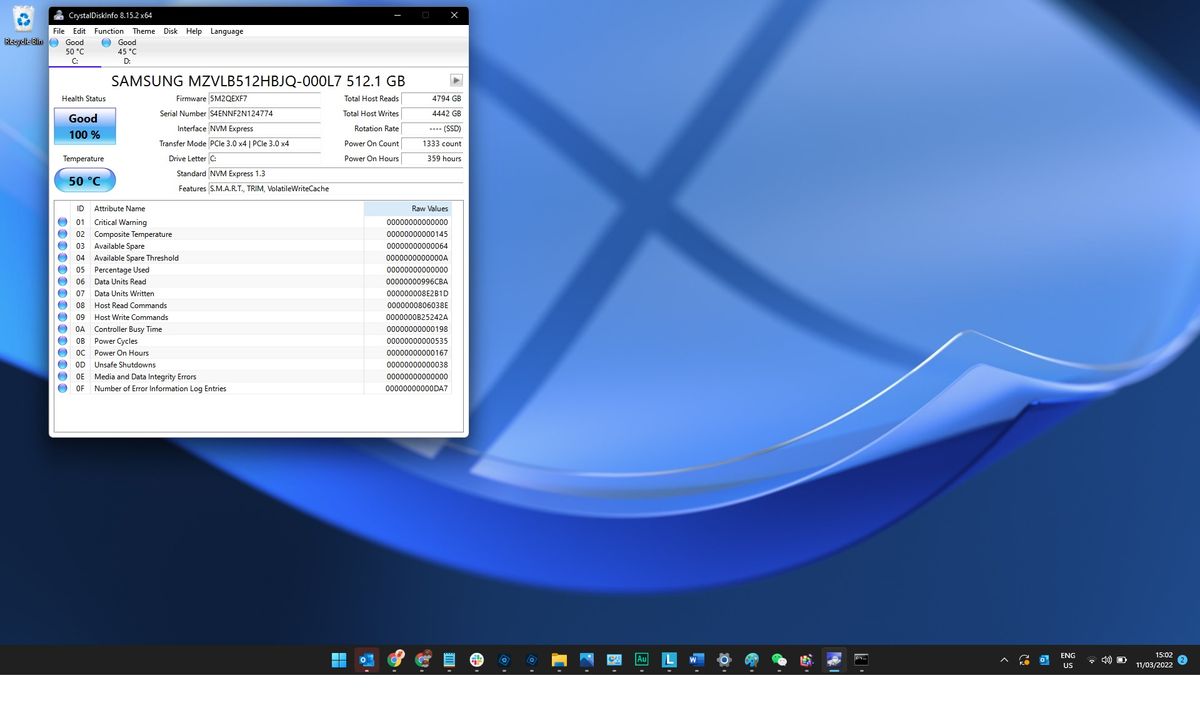
Task: Open the Language menu
Action: 226,31
